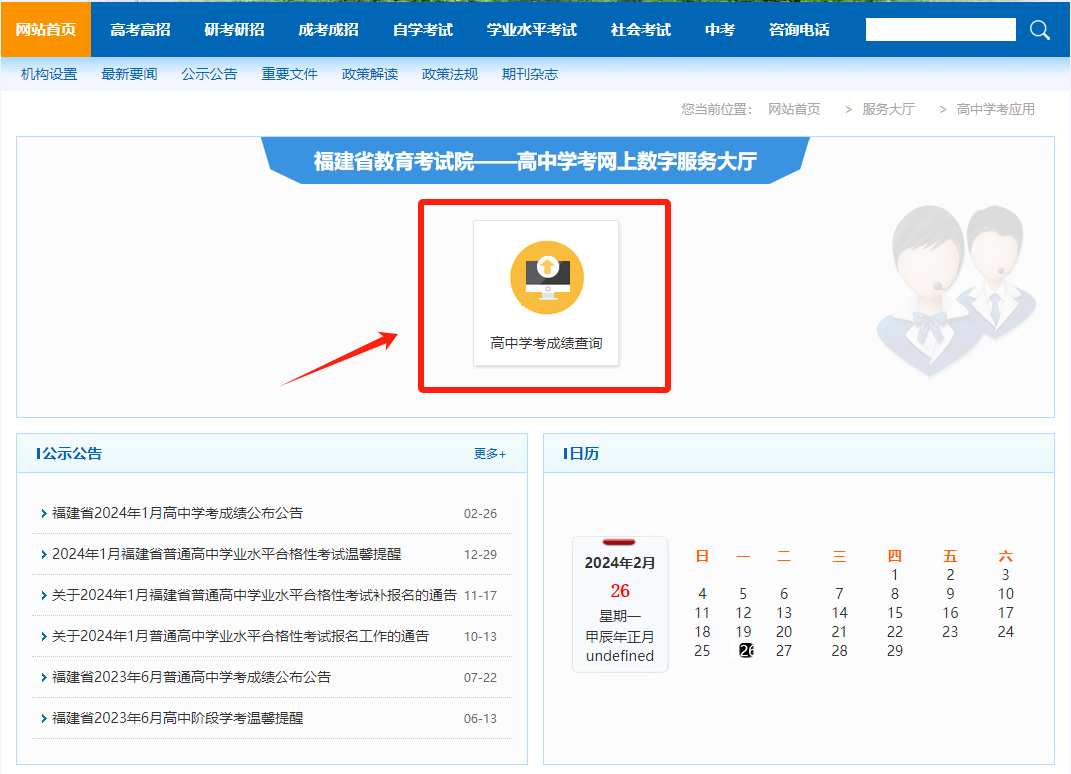The height and width of the screenshot is (774, 1071).
Task: Go to 最新要闻 submenu link
Action: 129,74
